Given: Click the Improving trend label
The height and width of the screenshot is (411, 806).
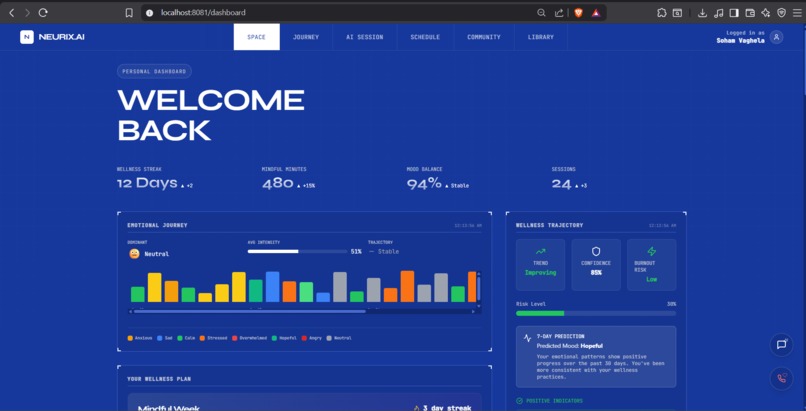Looking at the screenshot, I should 540,273.
